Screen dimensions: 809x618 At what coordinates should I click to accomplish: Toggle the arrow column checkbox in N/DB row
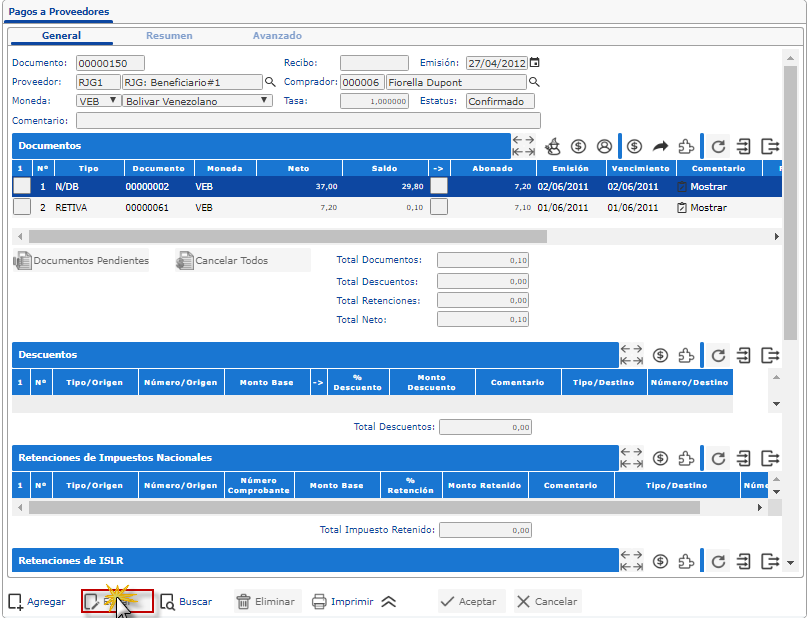438,186
